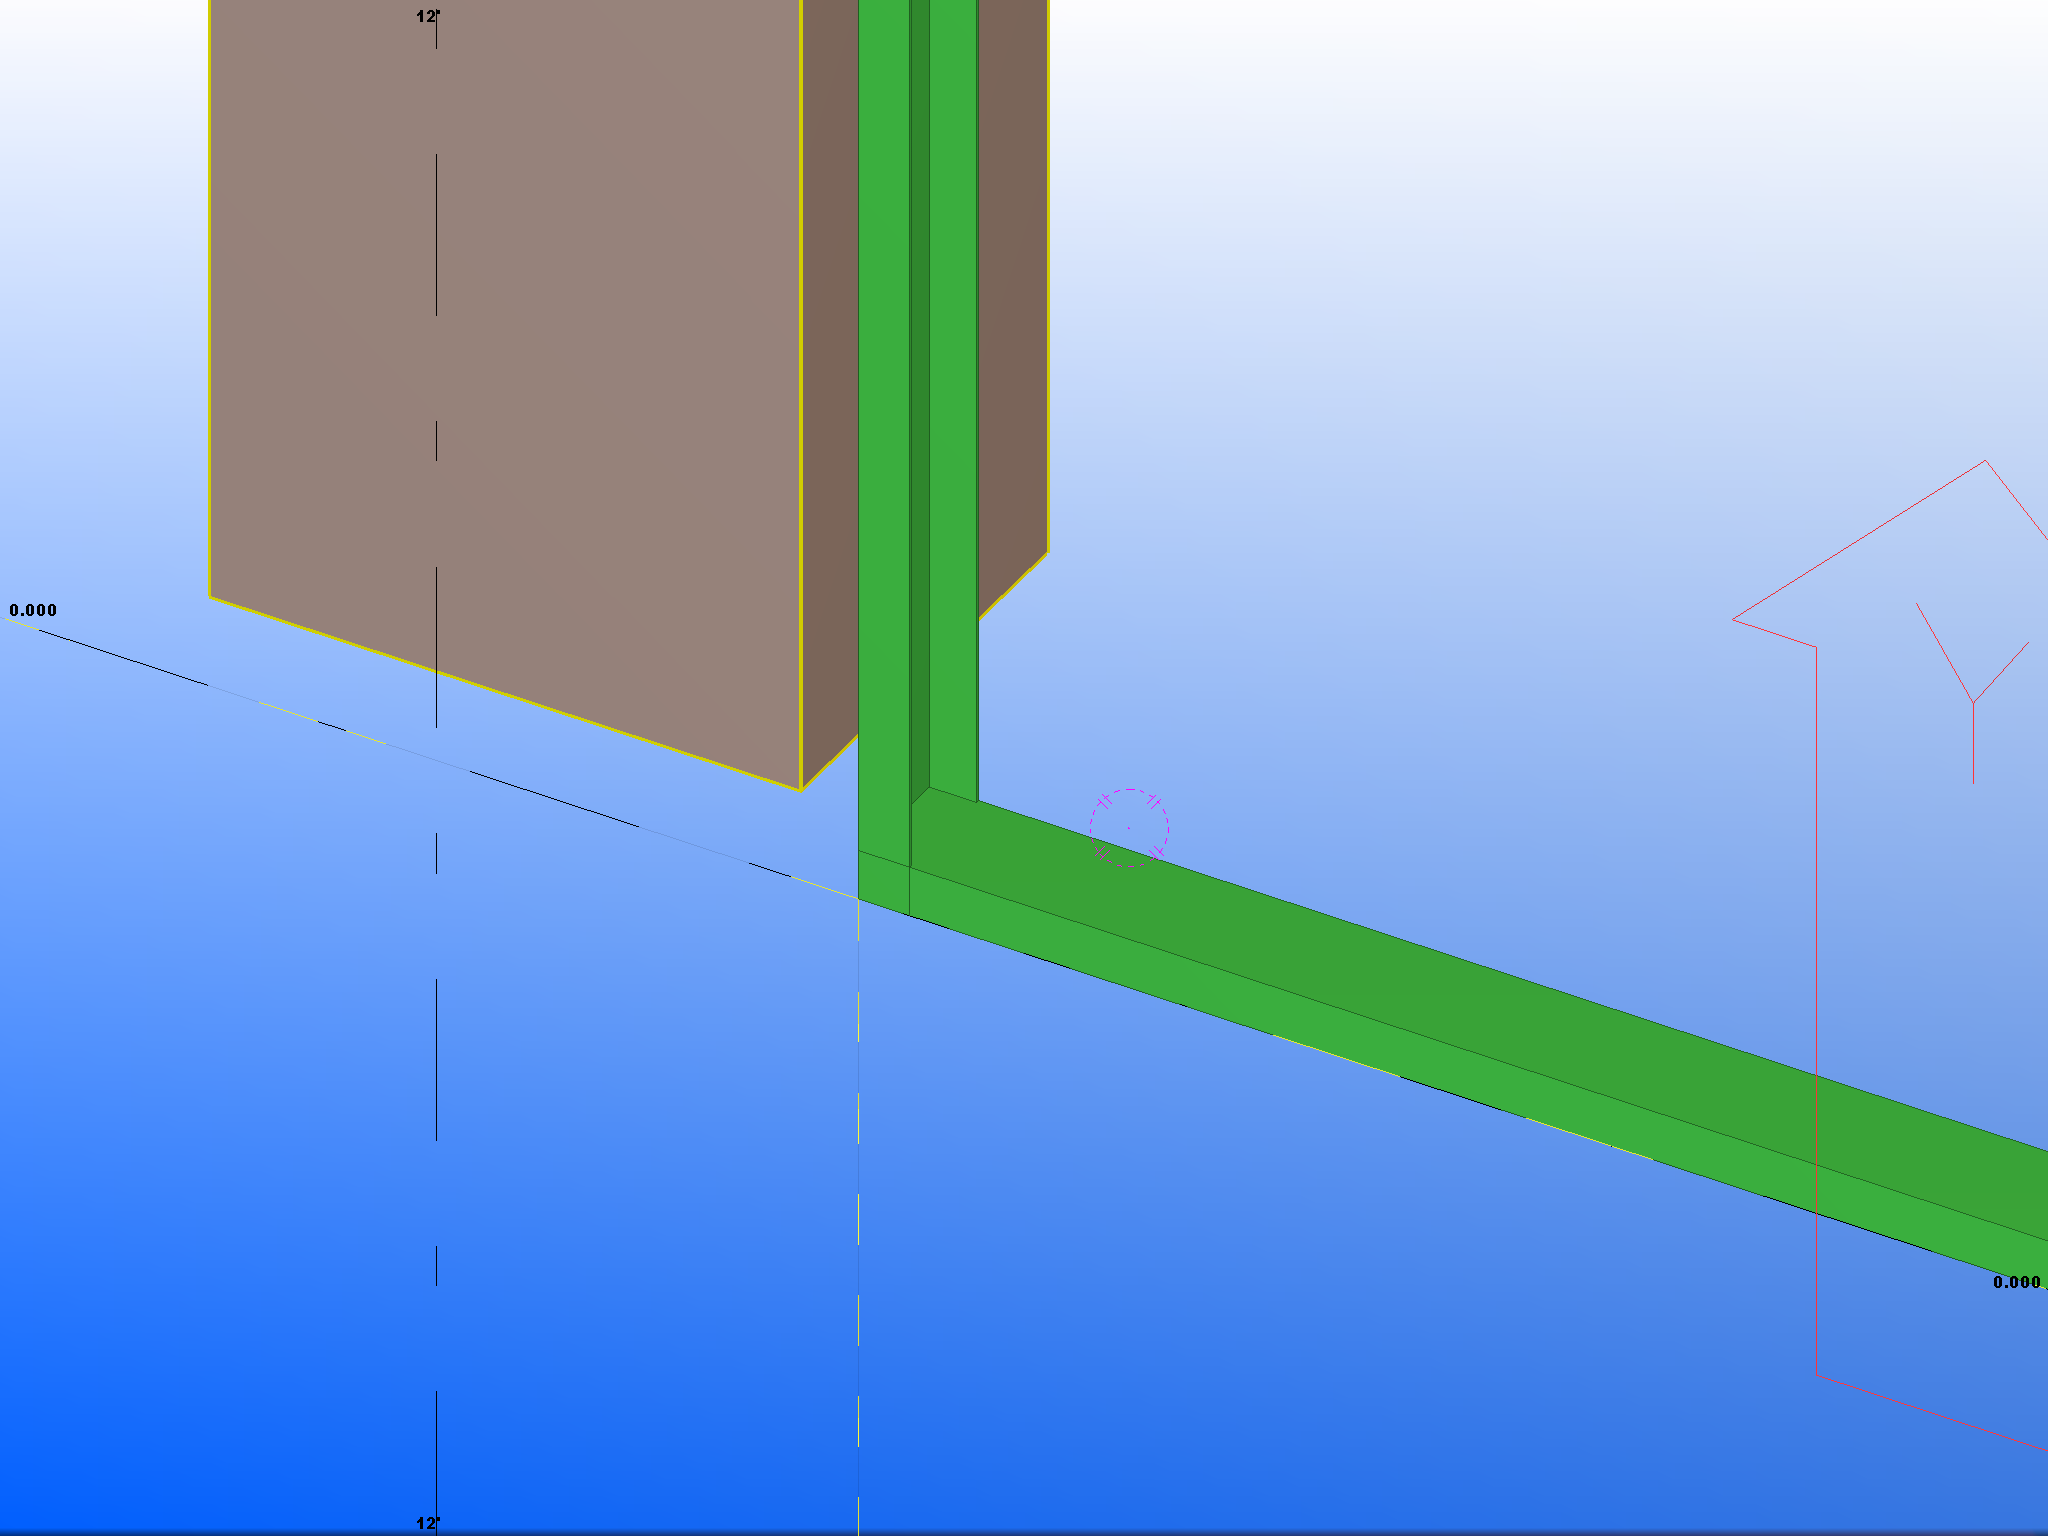The height and width of the screenshot is (1536, 2048).
Task: Click the bottom 12' grid label
Action: pos(427,1523)
